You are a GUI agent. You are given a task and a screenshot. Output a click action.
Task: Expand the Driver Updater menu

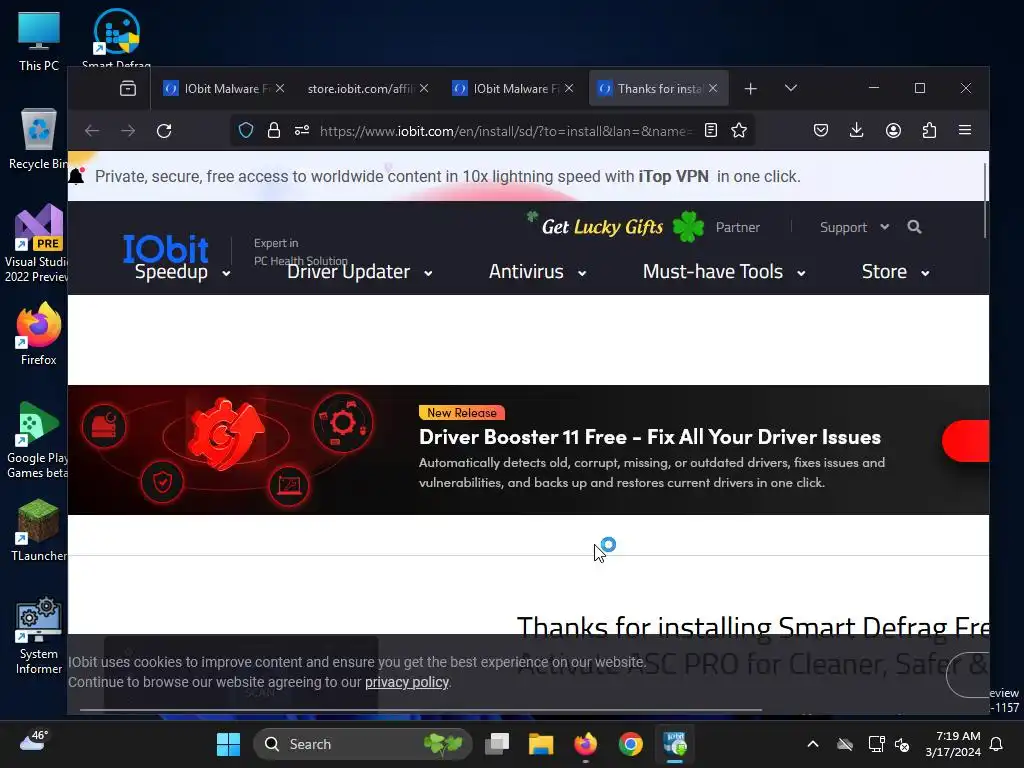[359, 272]
